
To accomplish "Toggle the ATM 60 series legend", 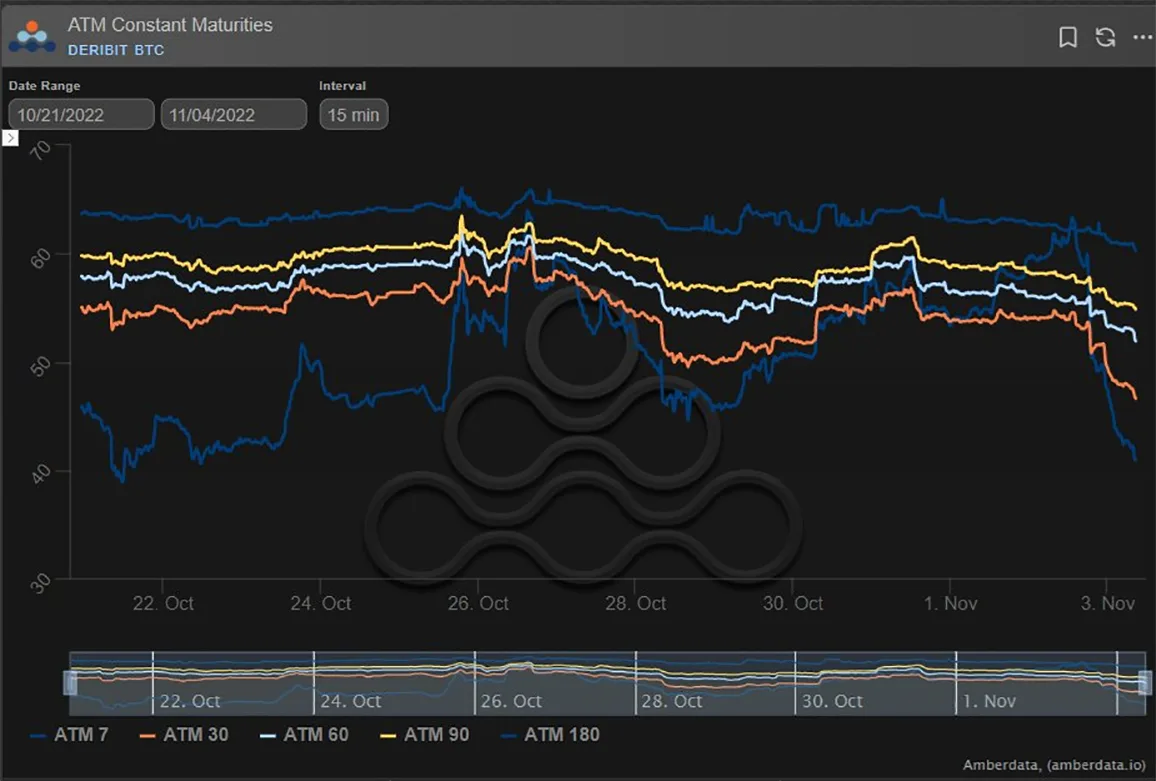I will 304,735.
